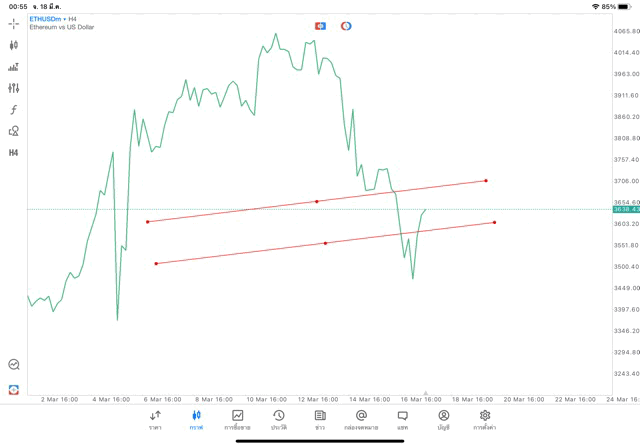
Task: Open the การตั้งค่า (Settings) tab
Action: coord(485,419)
